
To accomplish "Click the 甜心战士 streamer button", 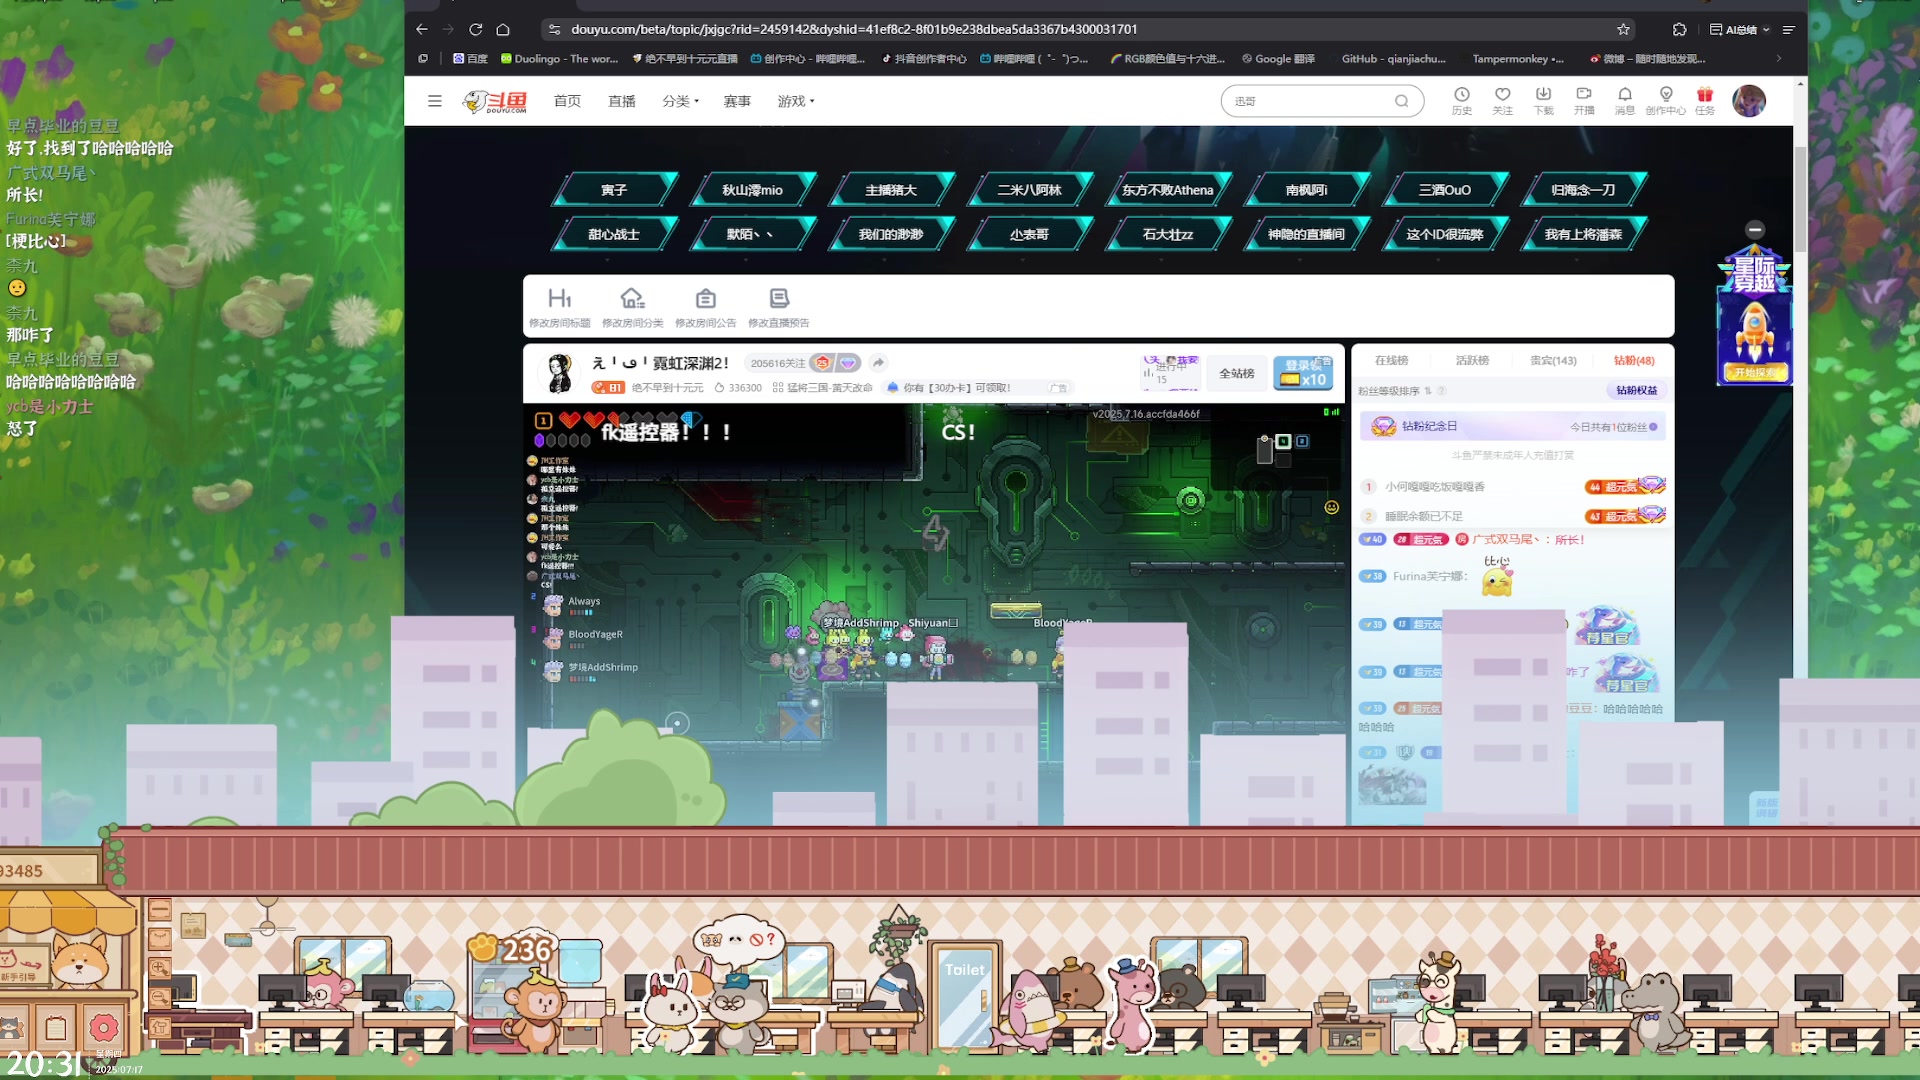I will (x=614, y=234).
